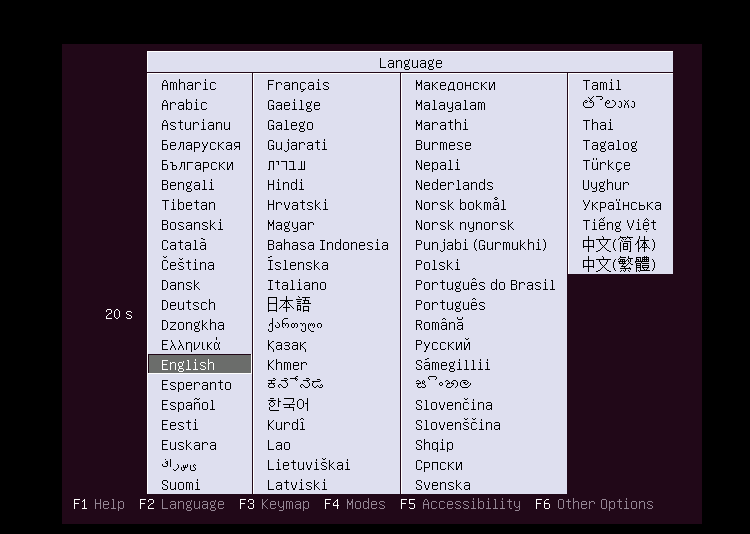This screenshot has width=750, height=534.
Task: Select the highlighted English language
Action: (199, 364)
